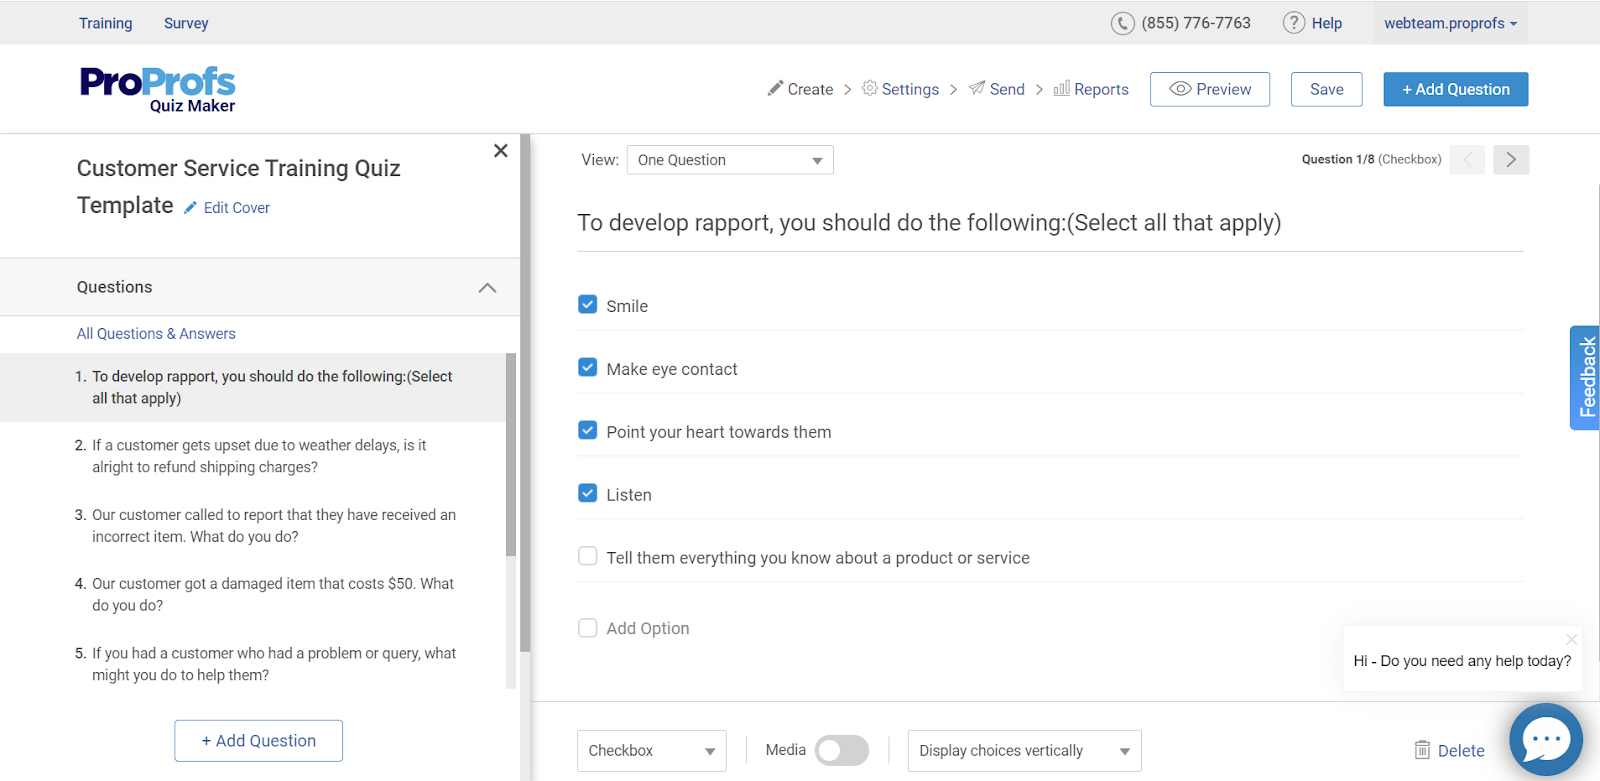The image size is (1600, 781).
Task: Toggle the Media switch on
Action: [x=842, y=750]
